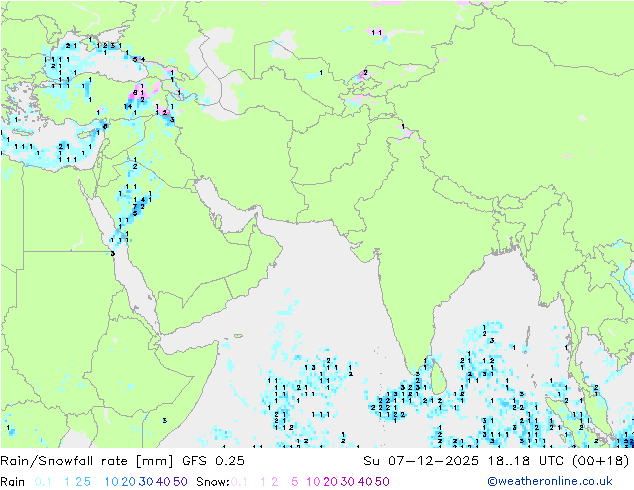Select the Rain legend value 2
634x490 pixels.
tap(78, 482)
